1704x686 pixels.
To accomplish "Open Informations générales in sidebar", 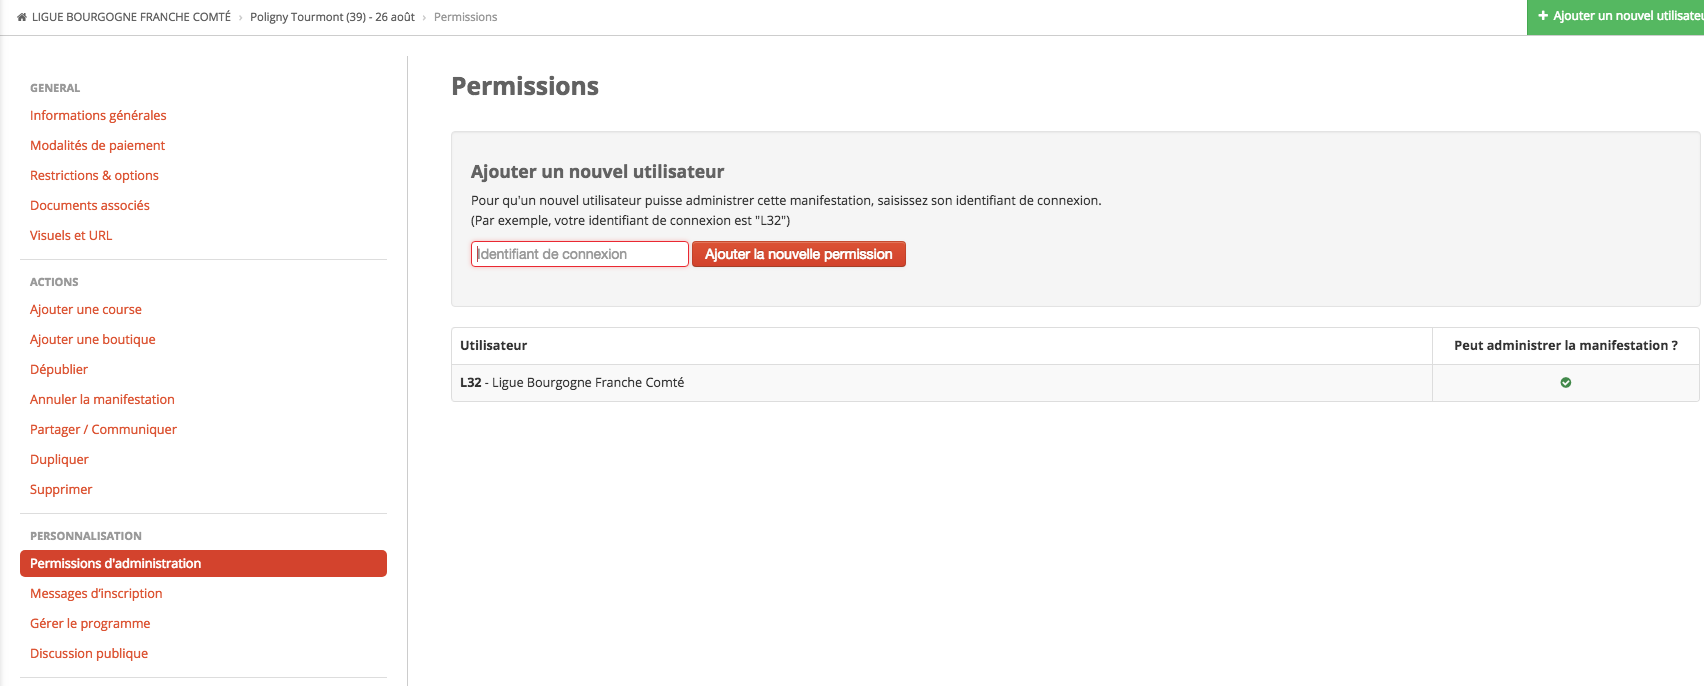I will [x=98, y=115].
